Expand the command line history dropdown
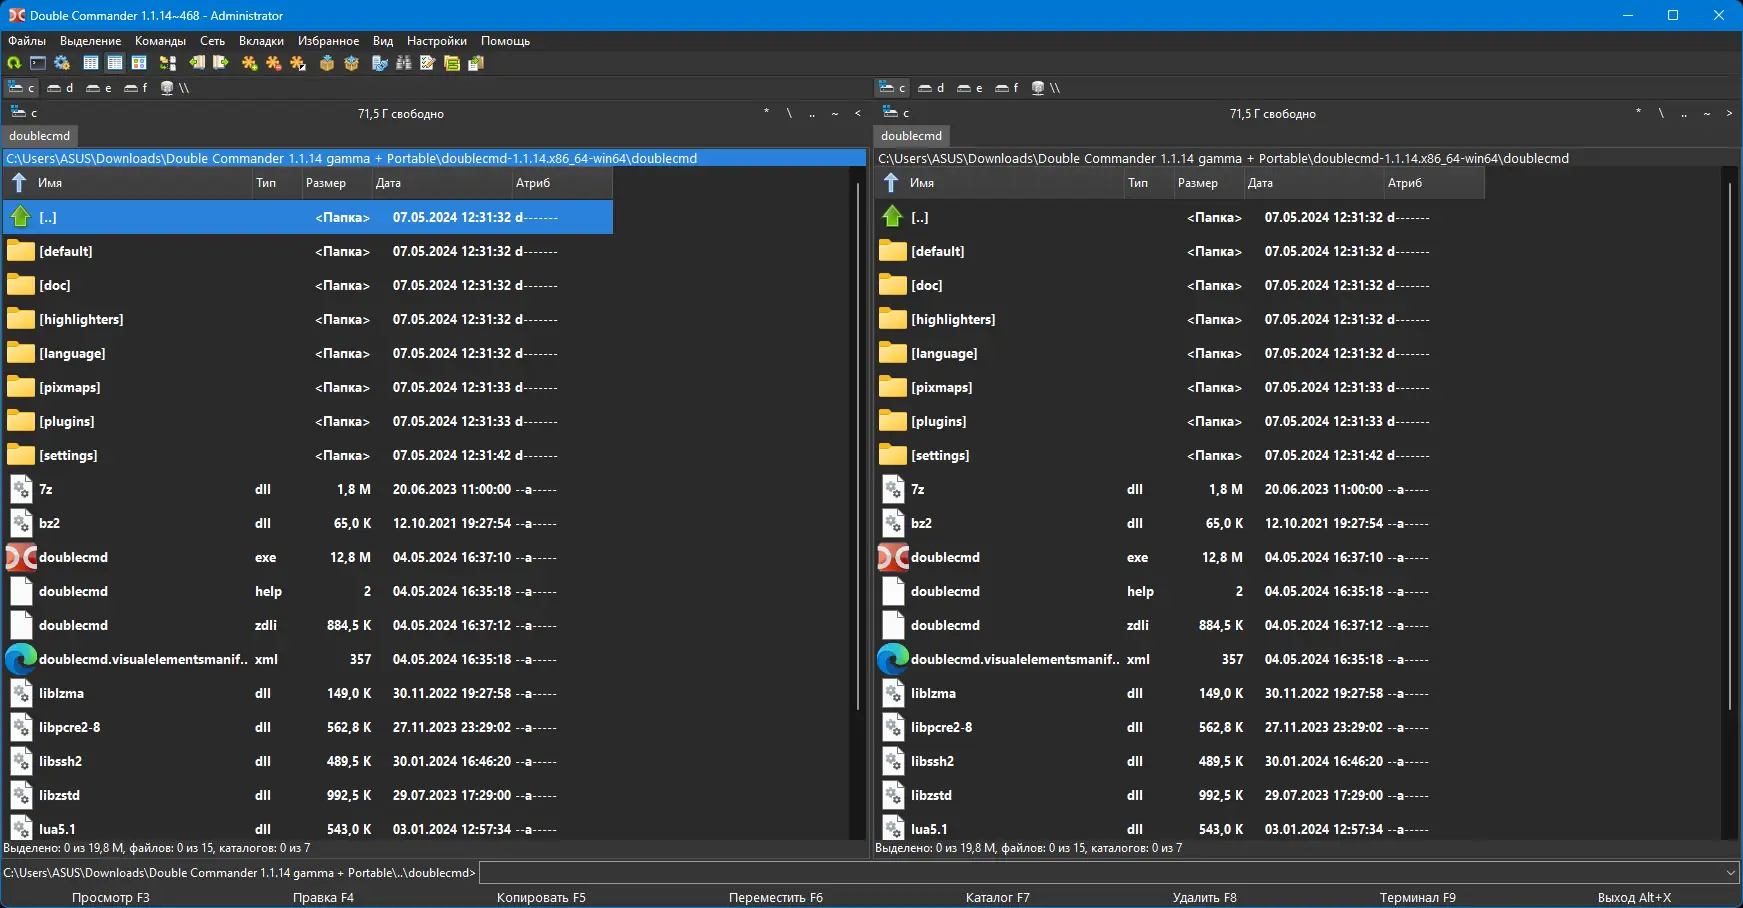The height and width of the screenshot is (908, 1743). pos(1731,873)
